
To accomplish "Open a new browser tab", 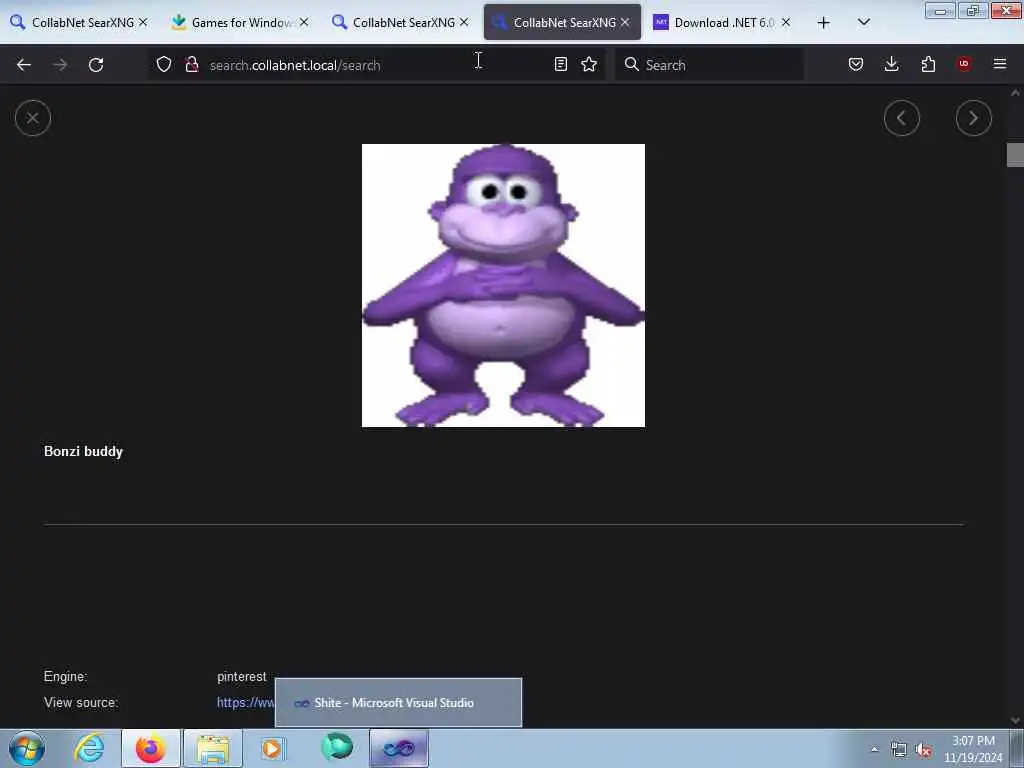I will click(824, 23).
